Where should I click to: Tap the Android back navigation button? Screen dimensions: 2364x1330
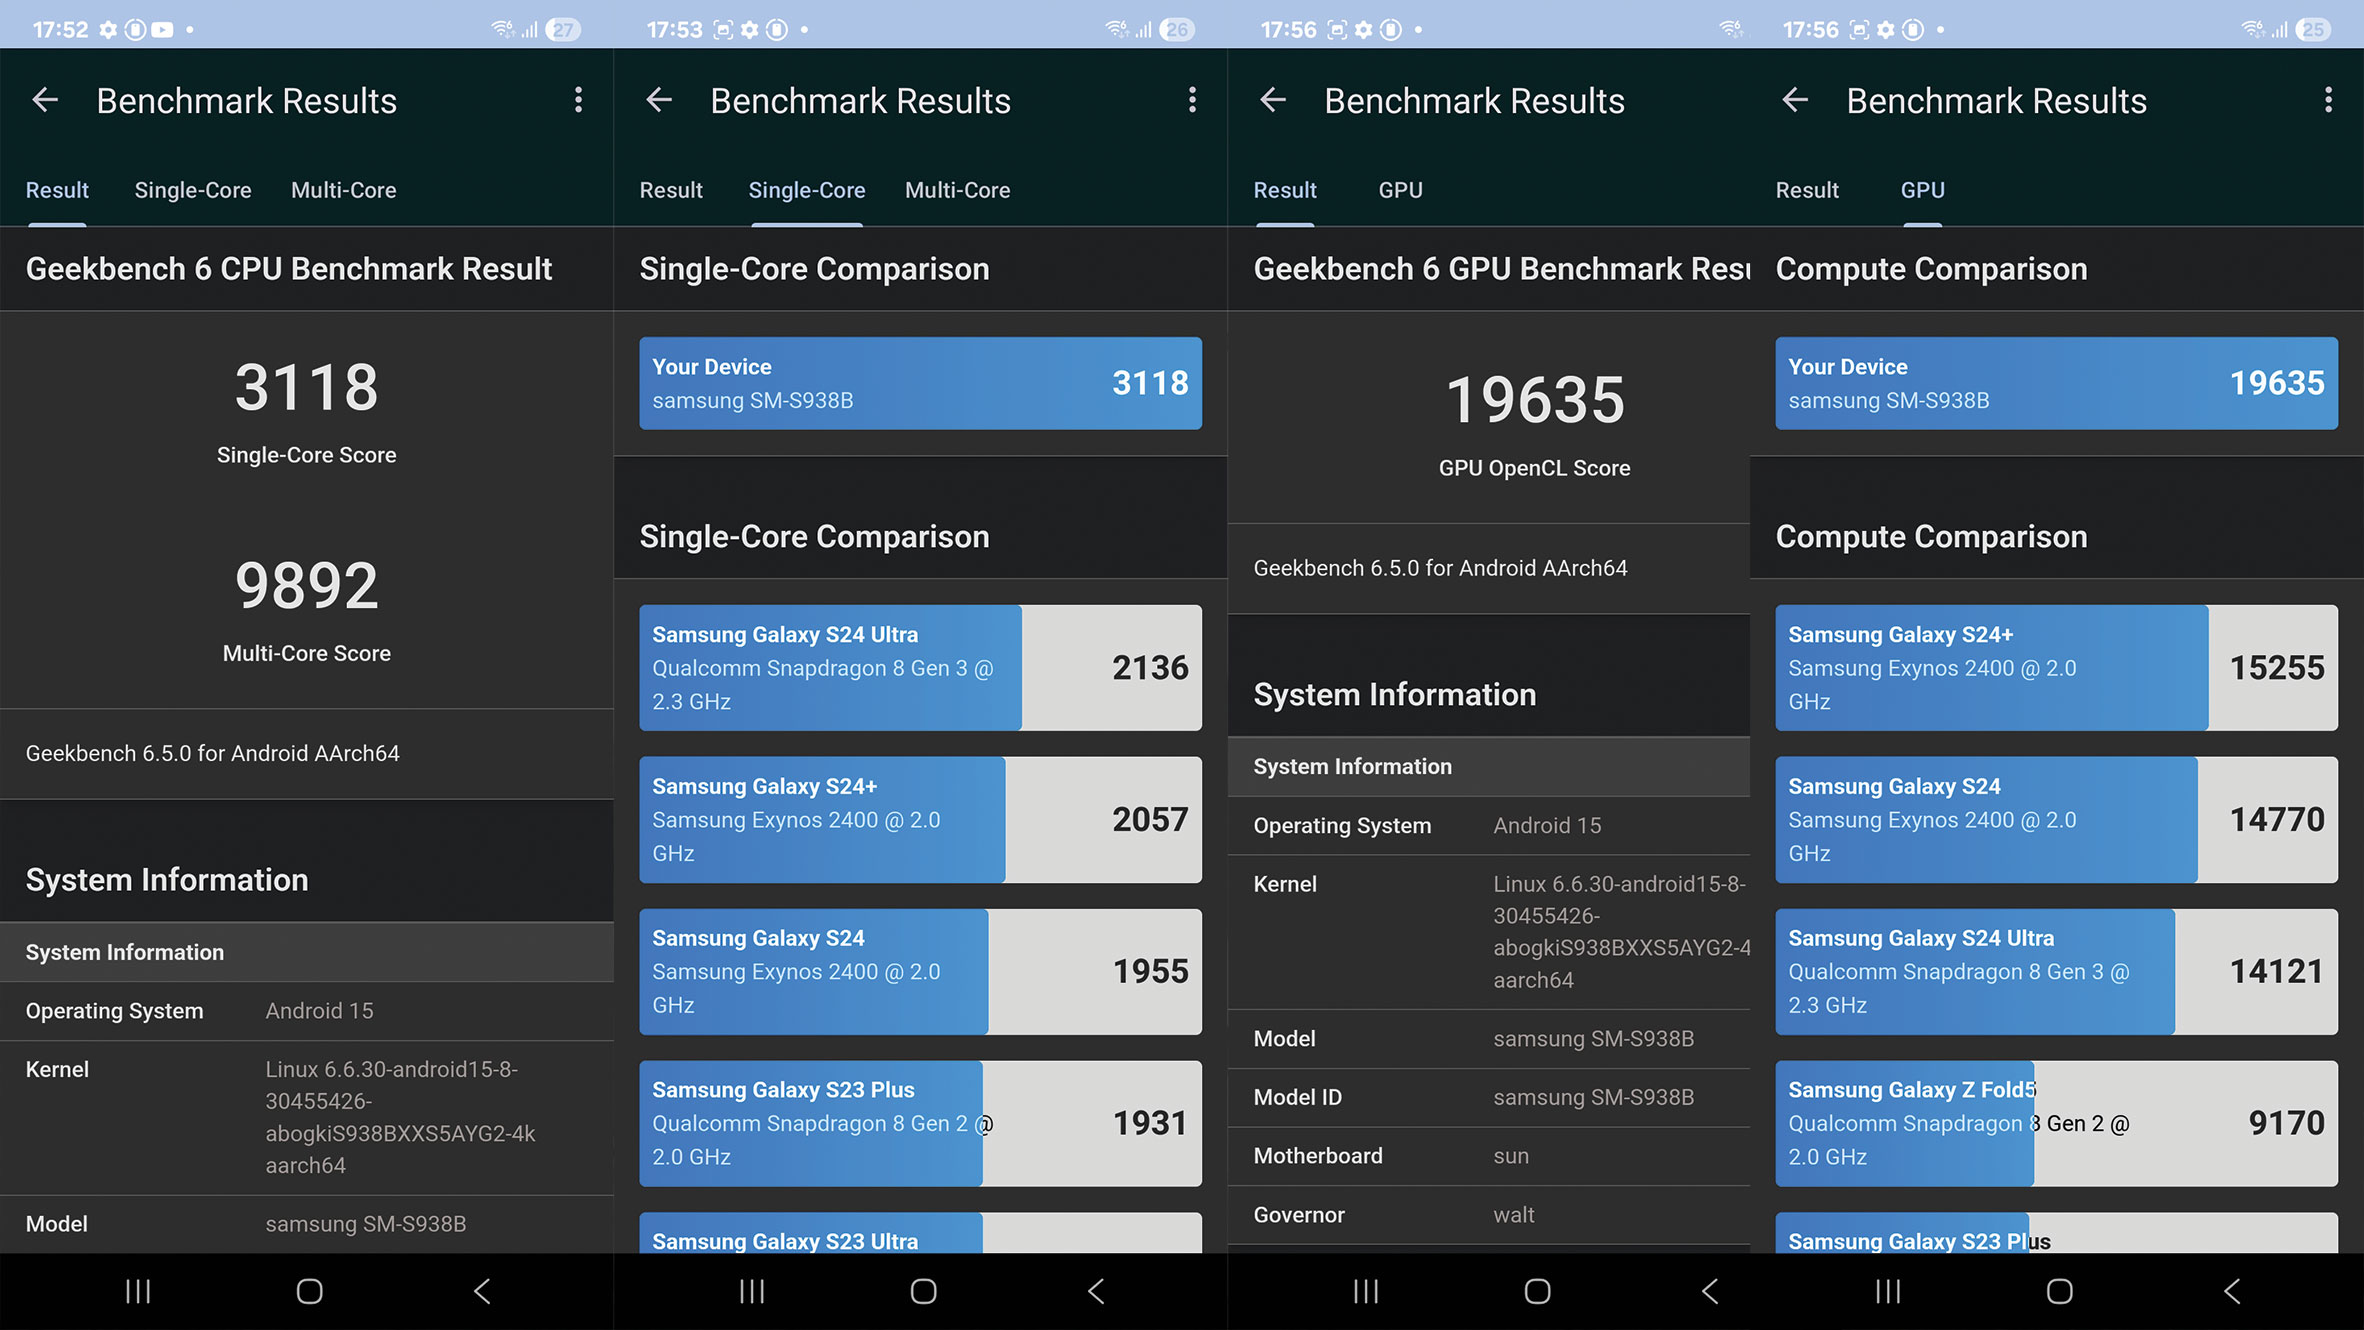coord(481,1291)
